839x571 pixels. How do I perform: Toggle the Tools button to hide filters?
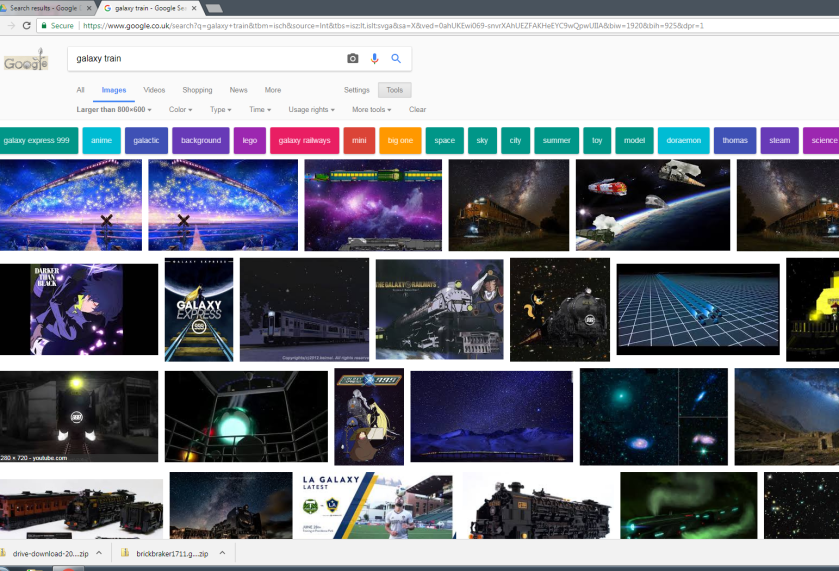(x=394, y=90)
